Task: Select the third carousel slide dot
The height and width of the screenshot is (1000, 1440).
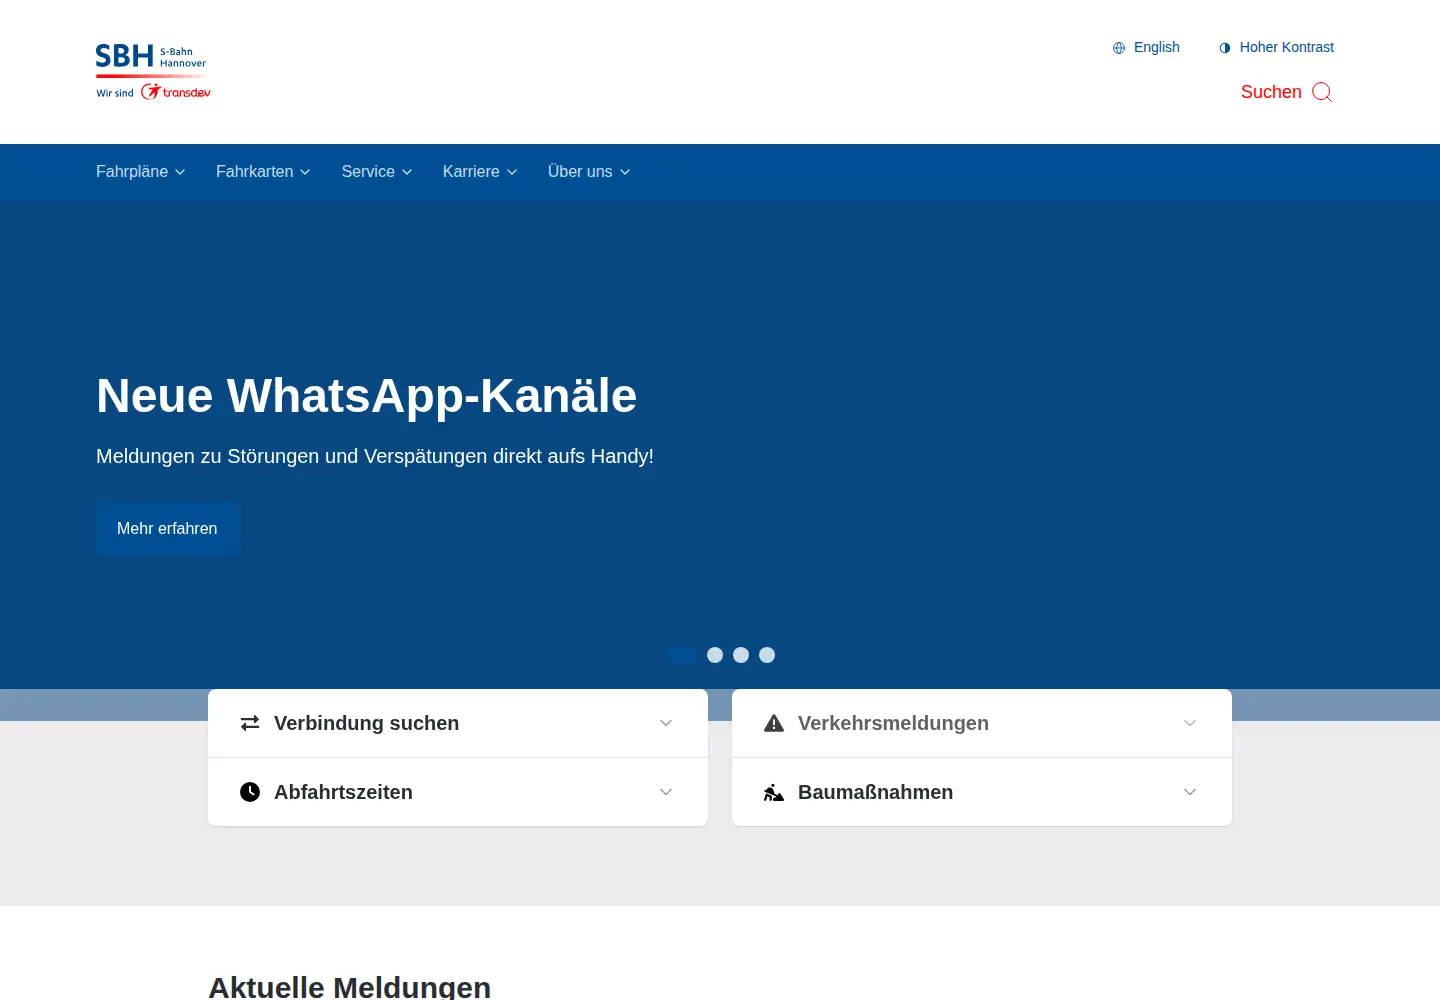Action: click(741, 655)
